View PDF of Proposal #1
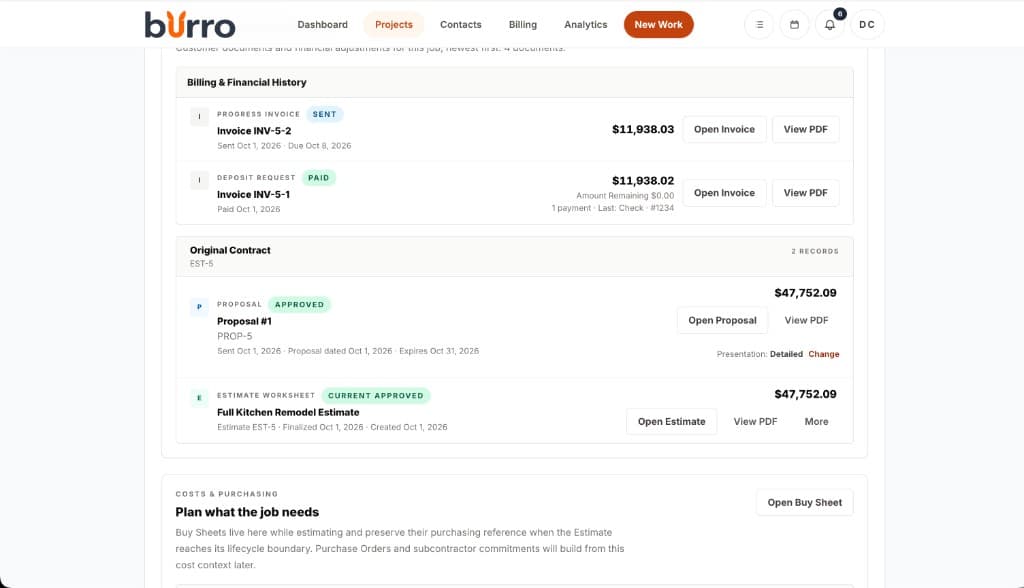The width and height of the screenshot is (1024, 588). click(x=806, y=320)
